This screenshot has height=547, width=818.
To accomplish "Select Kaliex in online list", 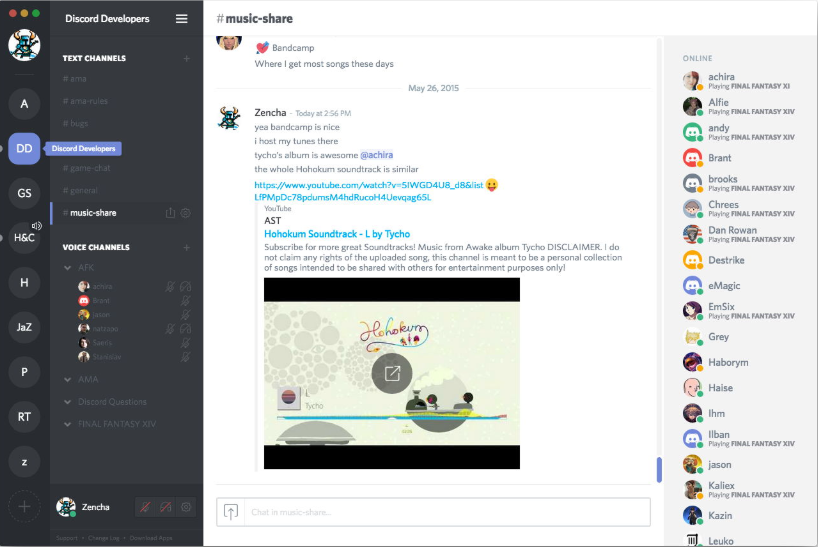I will pyautogui.click(x=740, y=490).
